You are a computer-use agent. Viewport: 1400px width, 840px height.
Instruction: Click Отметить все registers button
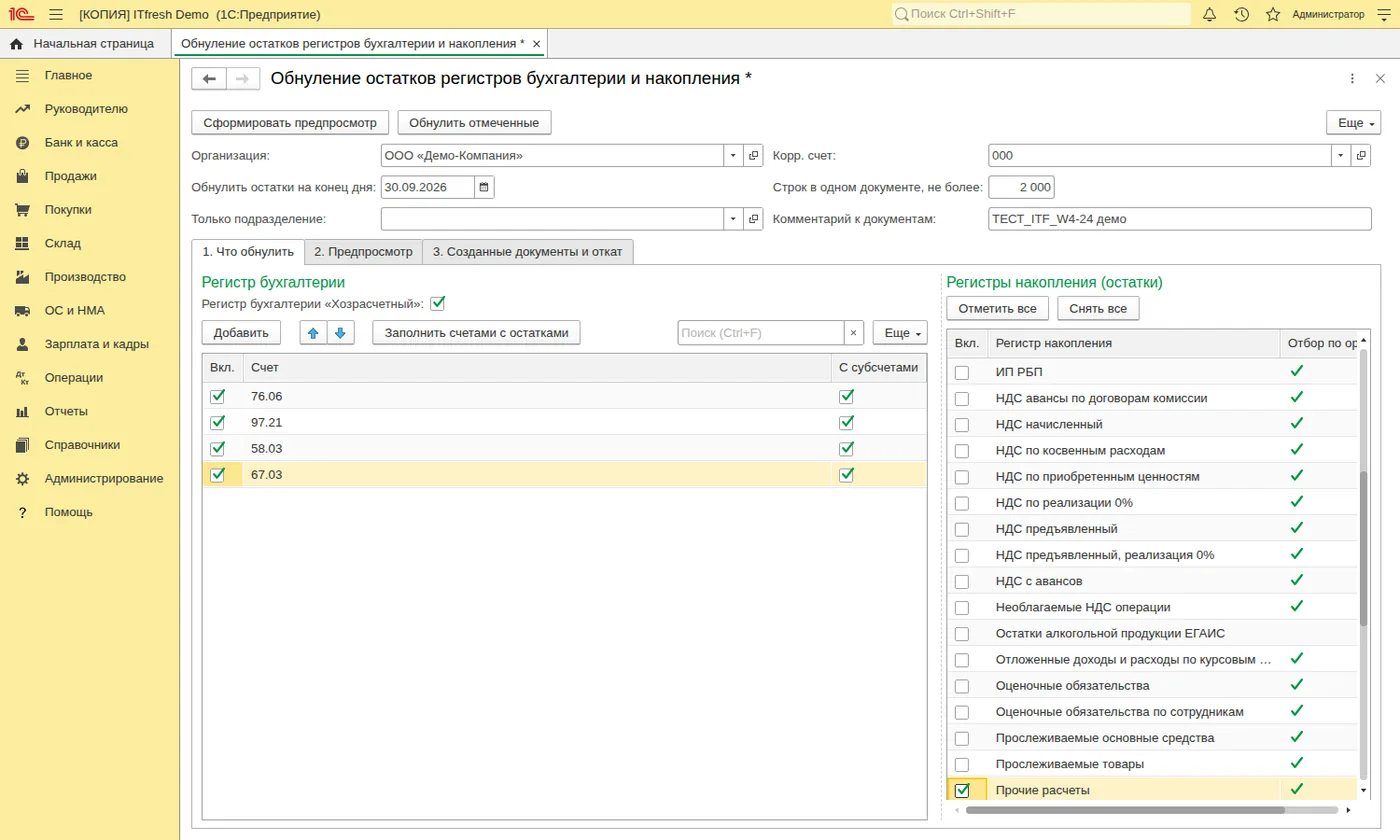[x=998, y=308]
